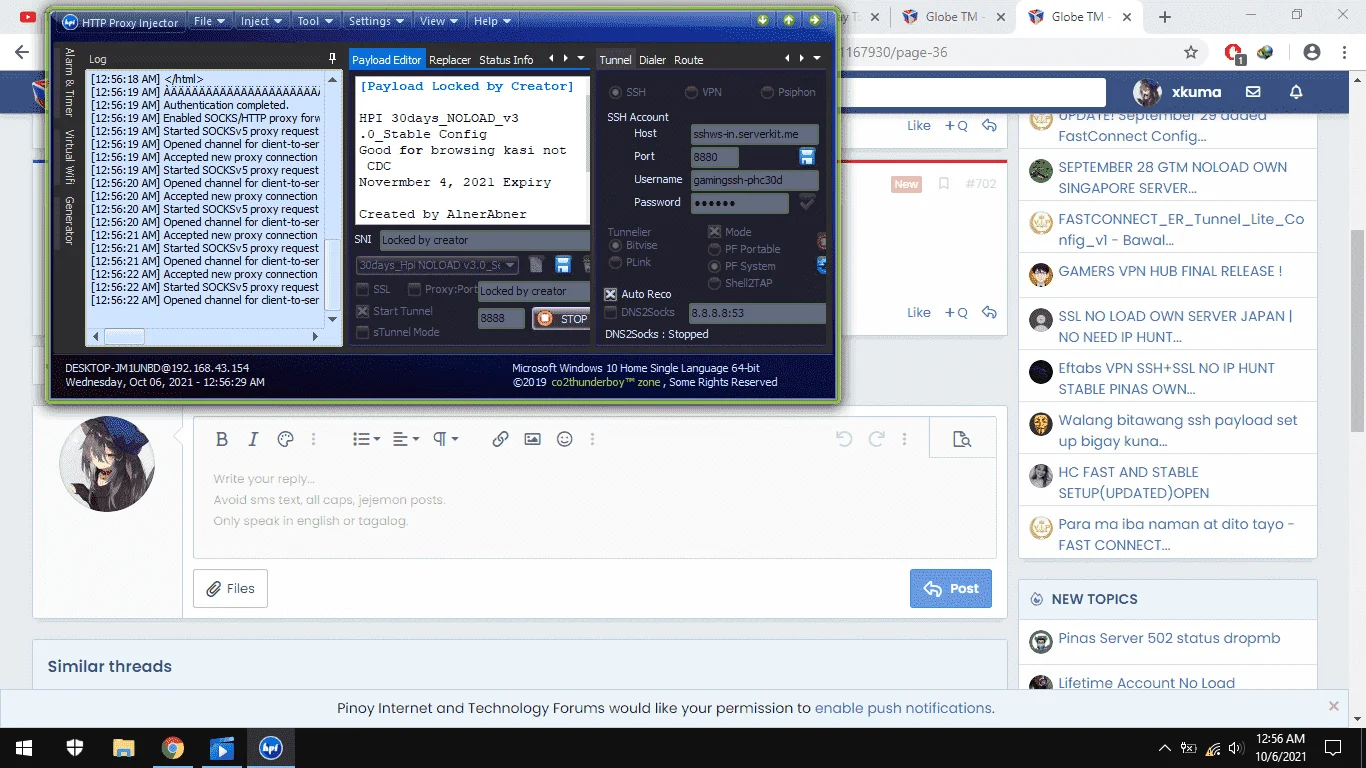Open the Tool dropdown menu
This screenshot has width=1366, height=768.
click(316, 21)
